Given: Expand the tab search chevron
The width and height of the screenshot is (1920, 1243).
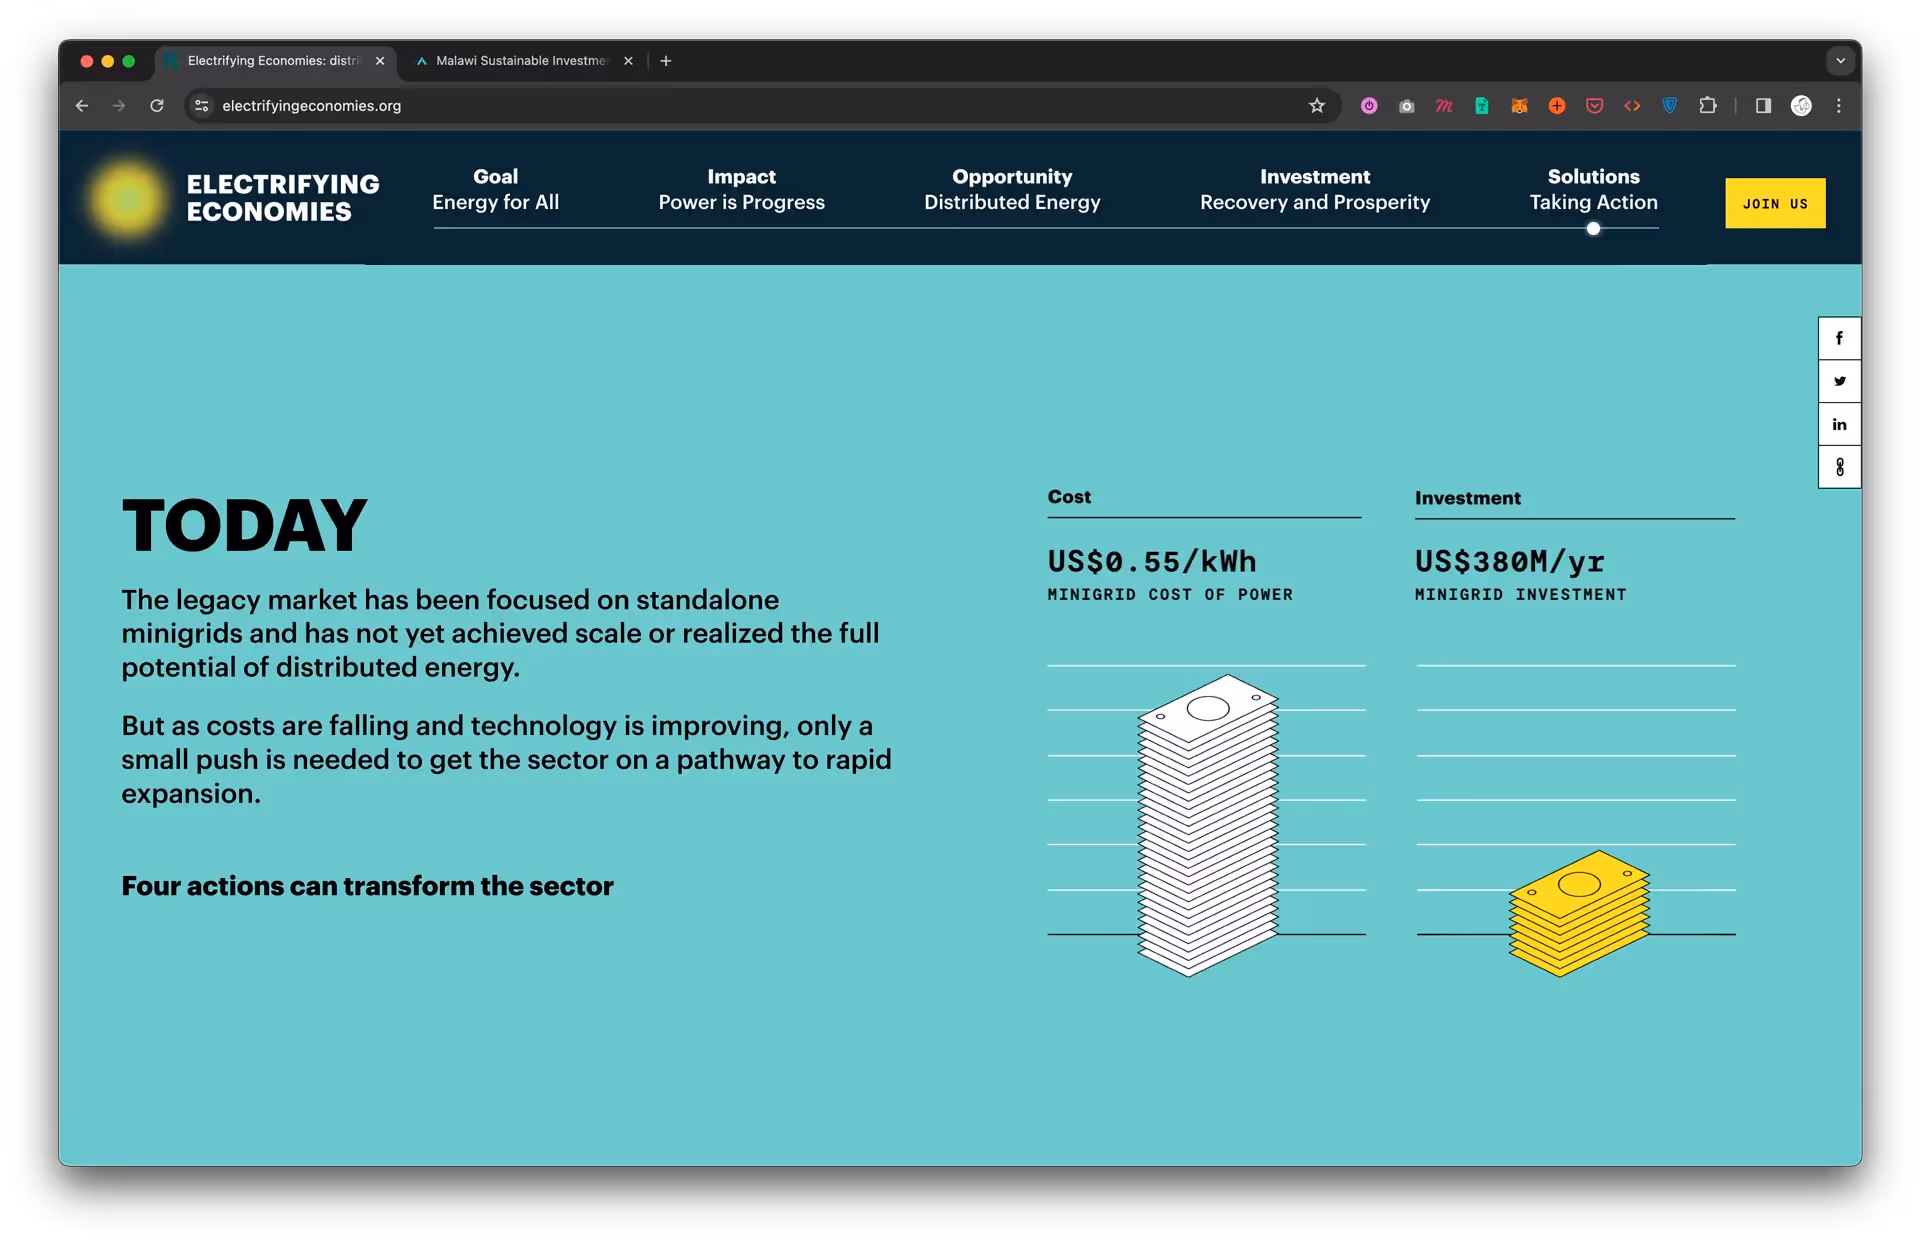Looking at the screenshot, I should (1840, 61).
